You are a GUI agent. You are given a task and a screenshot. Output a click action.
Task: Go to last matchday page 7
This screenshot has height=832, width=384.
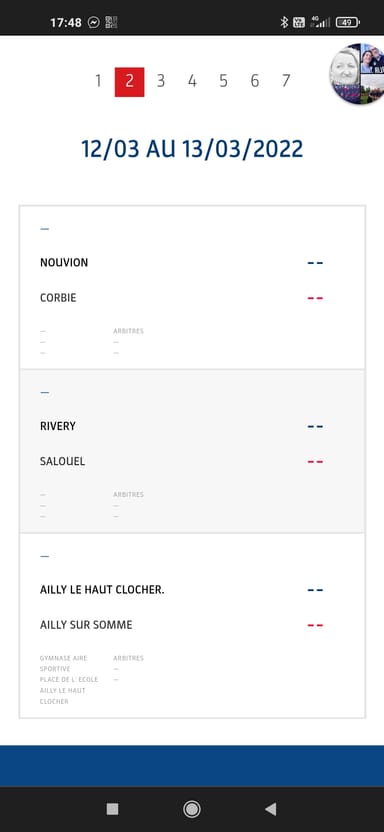click(x=286, y=81)
